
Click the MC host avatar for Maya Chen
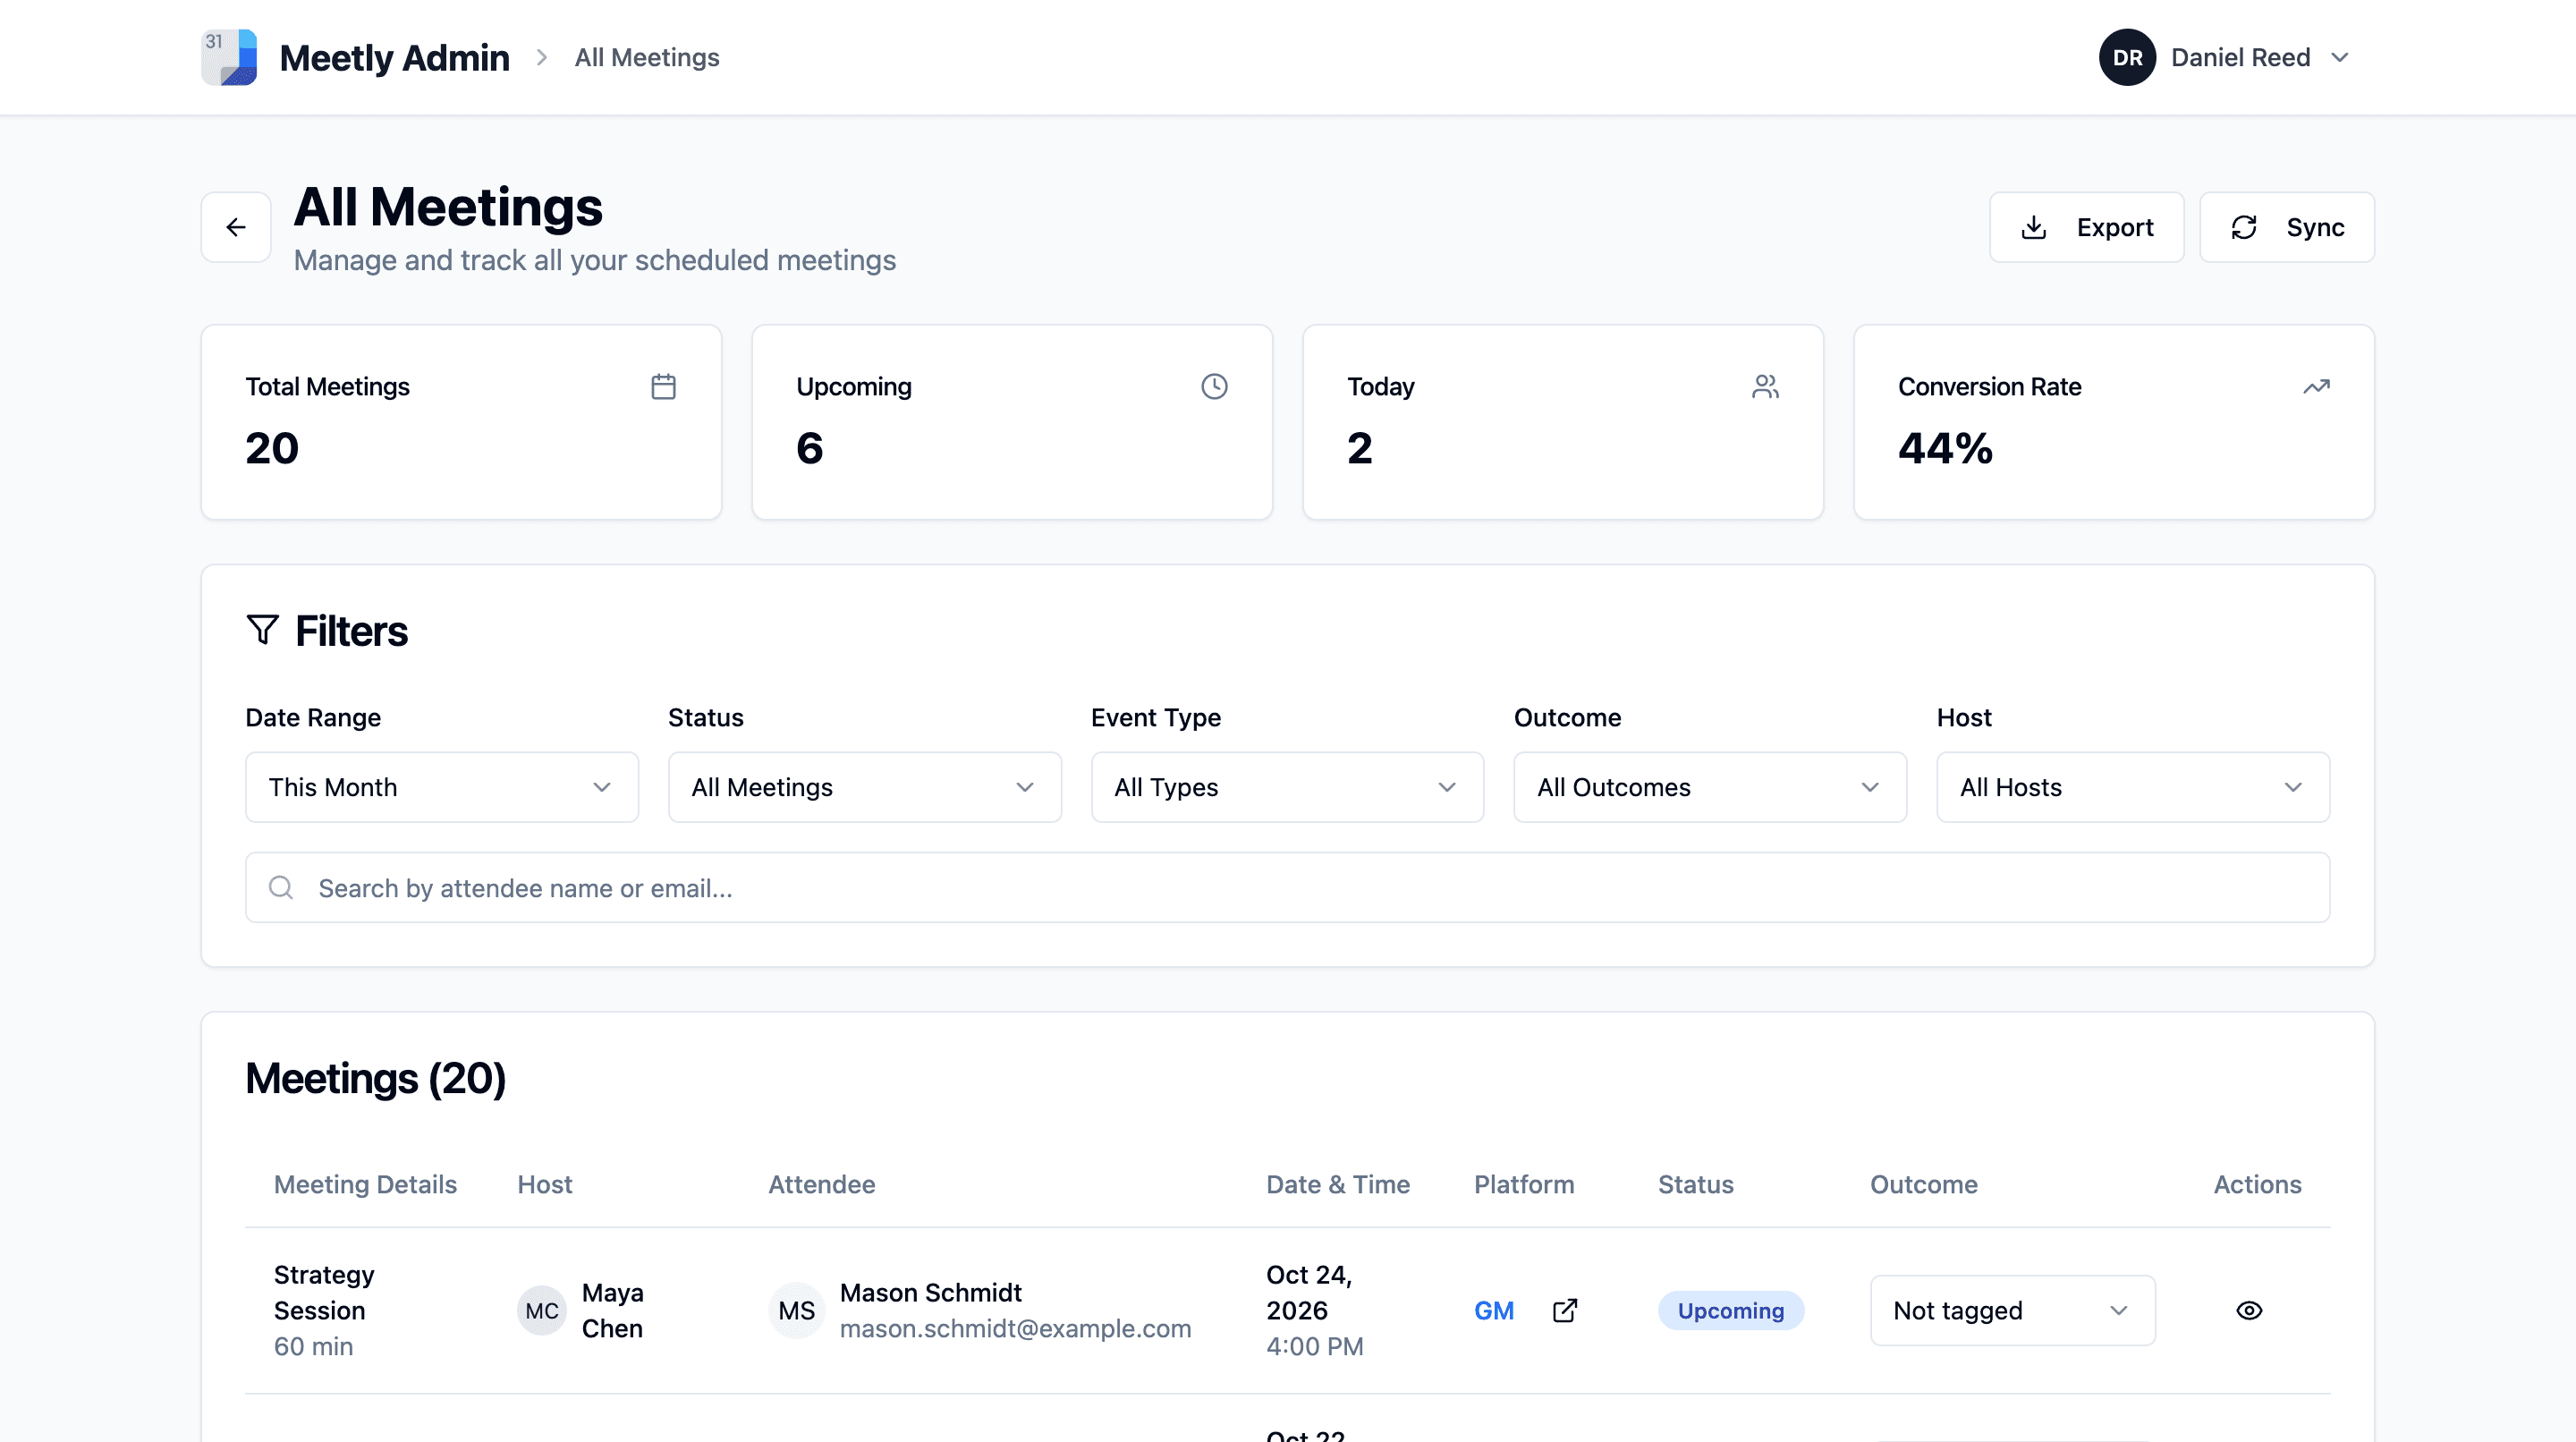542,1310
